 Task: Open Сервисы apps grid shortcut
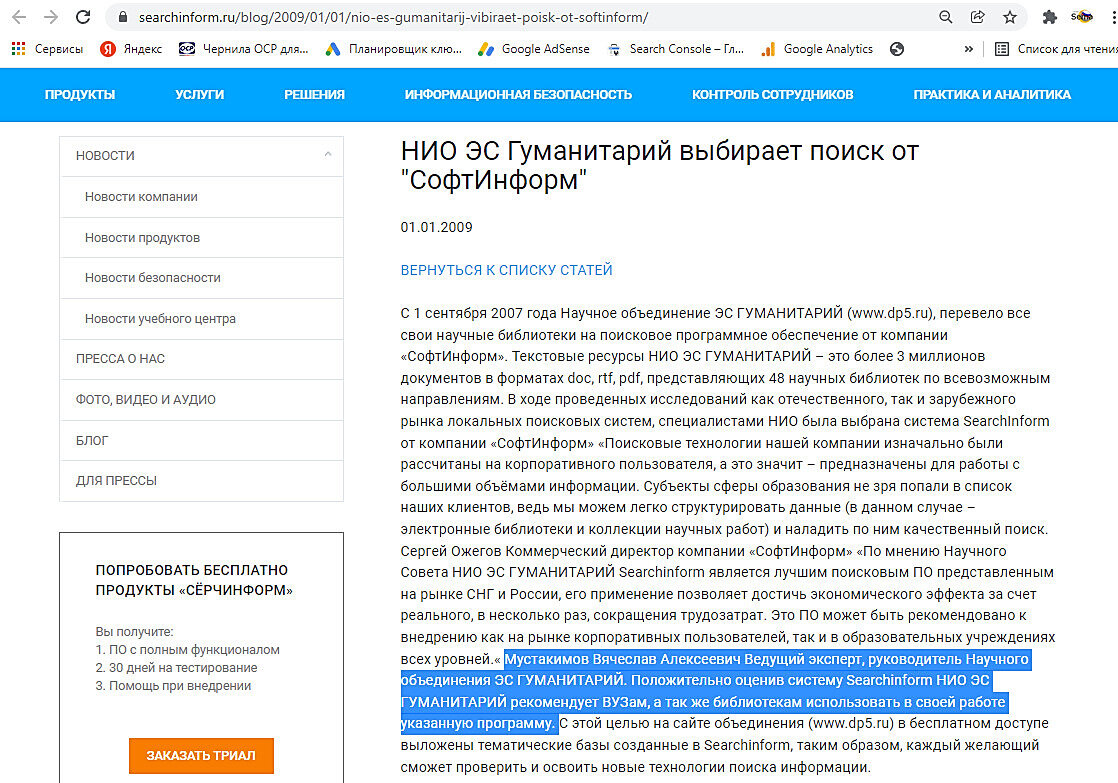47,48
